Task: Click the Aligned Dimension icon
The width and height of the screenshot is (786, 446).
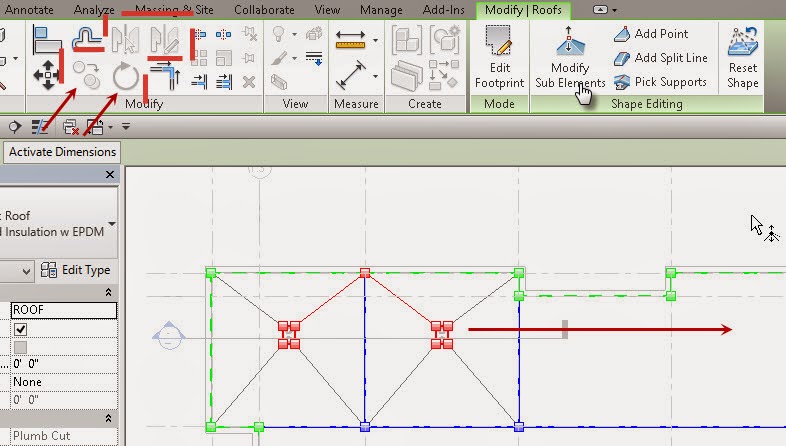Action: pos(350,75)
